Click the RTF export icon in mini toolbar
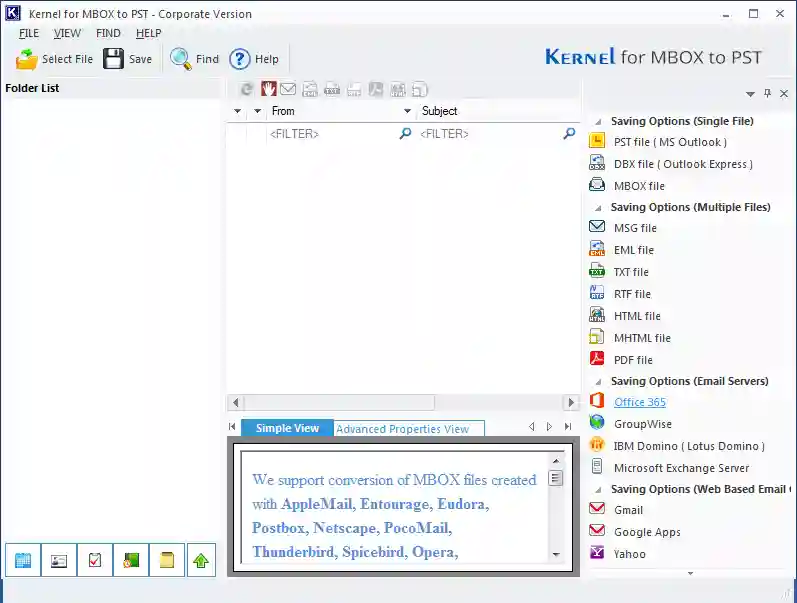Viewport: 797px width, 603px height. (x=354, y=89)
